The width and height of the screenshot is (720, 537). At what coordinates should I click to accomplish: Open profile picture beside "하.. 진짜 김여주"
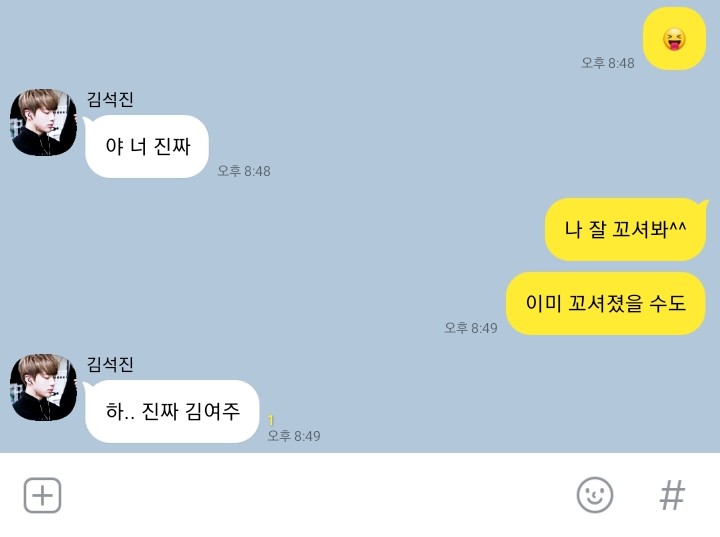coord(44,387)
